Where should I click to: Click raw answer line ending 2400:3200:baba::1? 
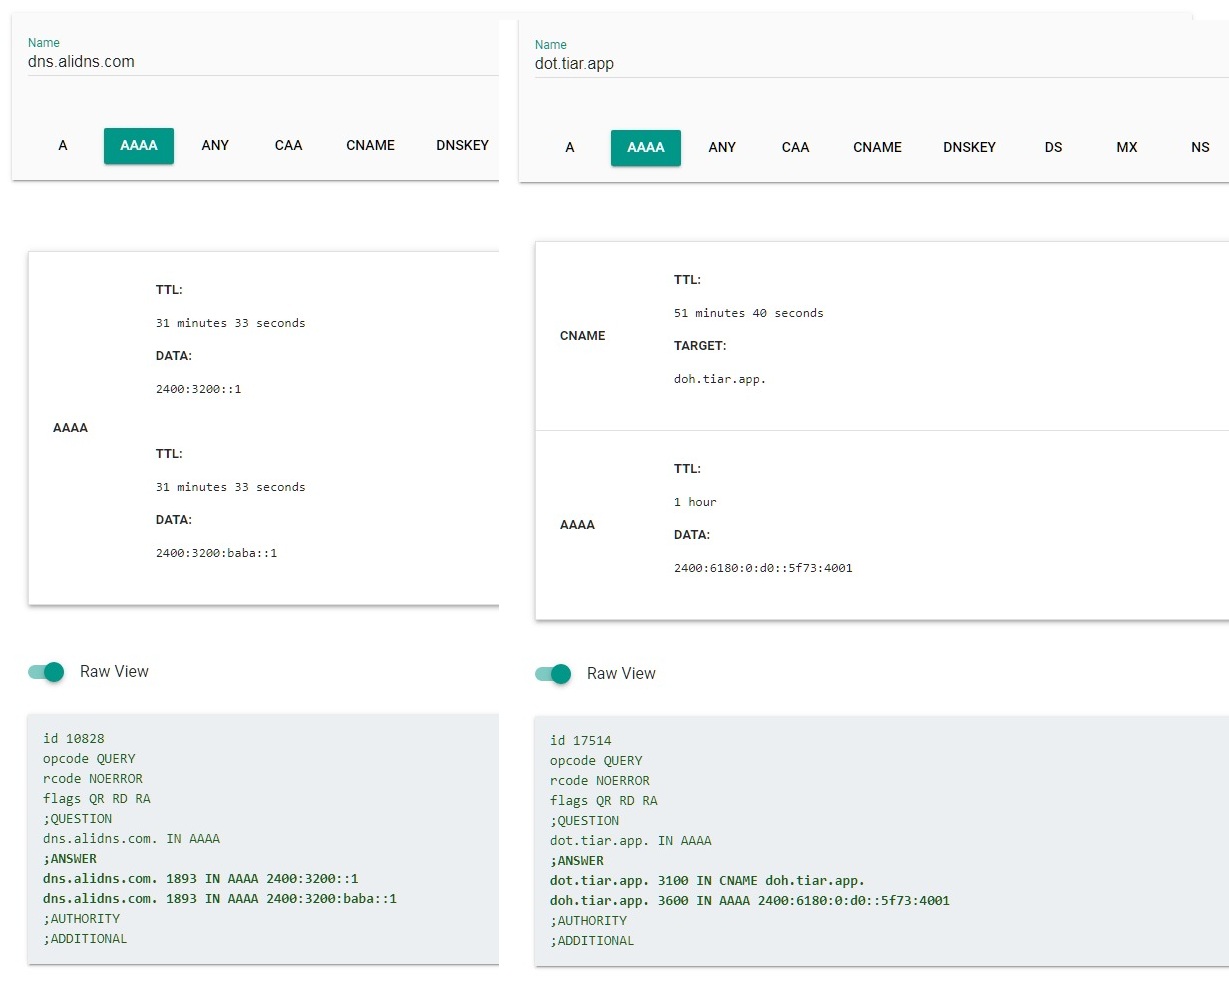tap(220, 899)
